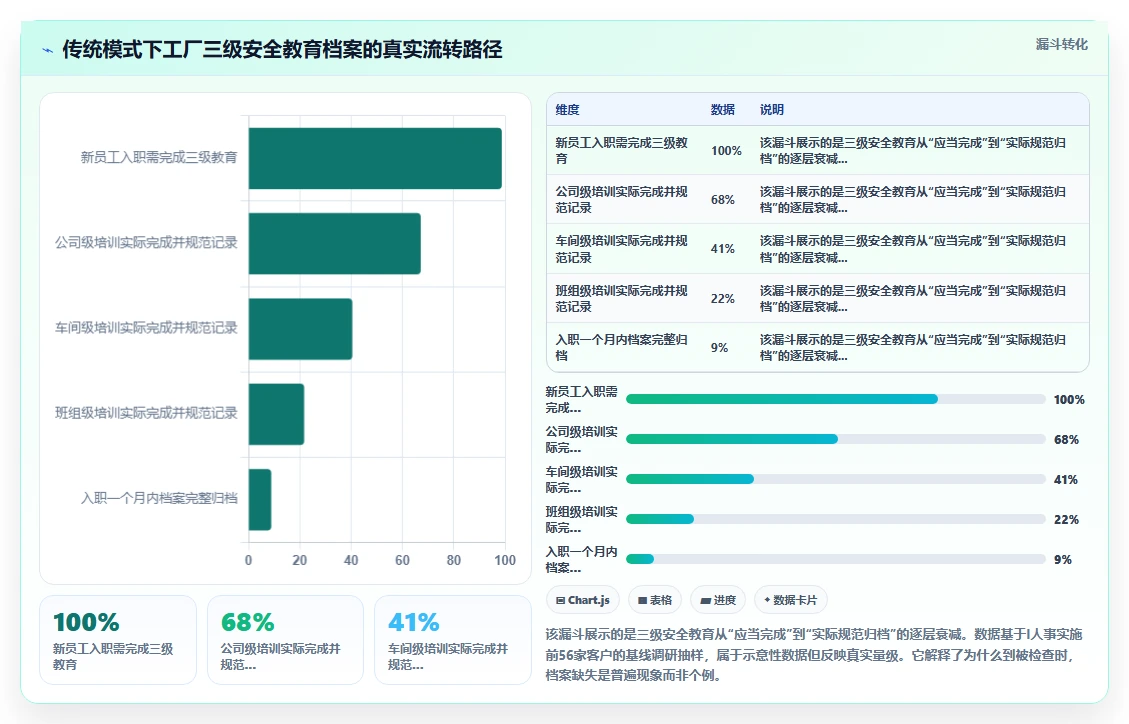Screen dimensions: 1129x724
Task: Click x-axis tick label 20
Action: pyautogui.click(x=300, y=560)
